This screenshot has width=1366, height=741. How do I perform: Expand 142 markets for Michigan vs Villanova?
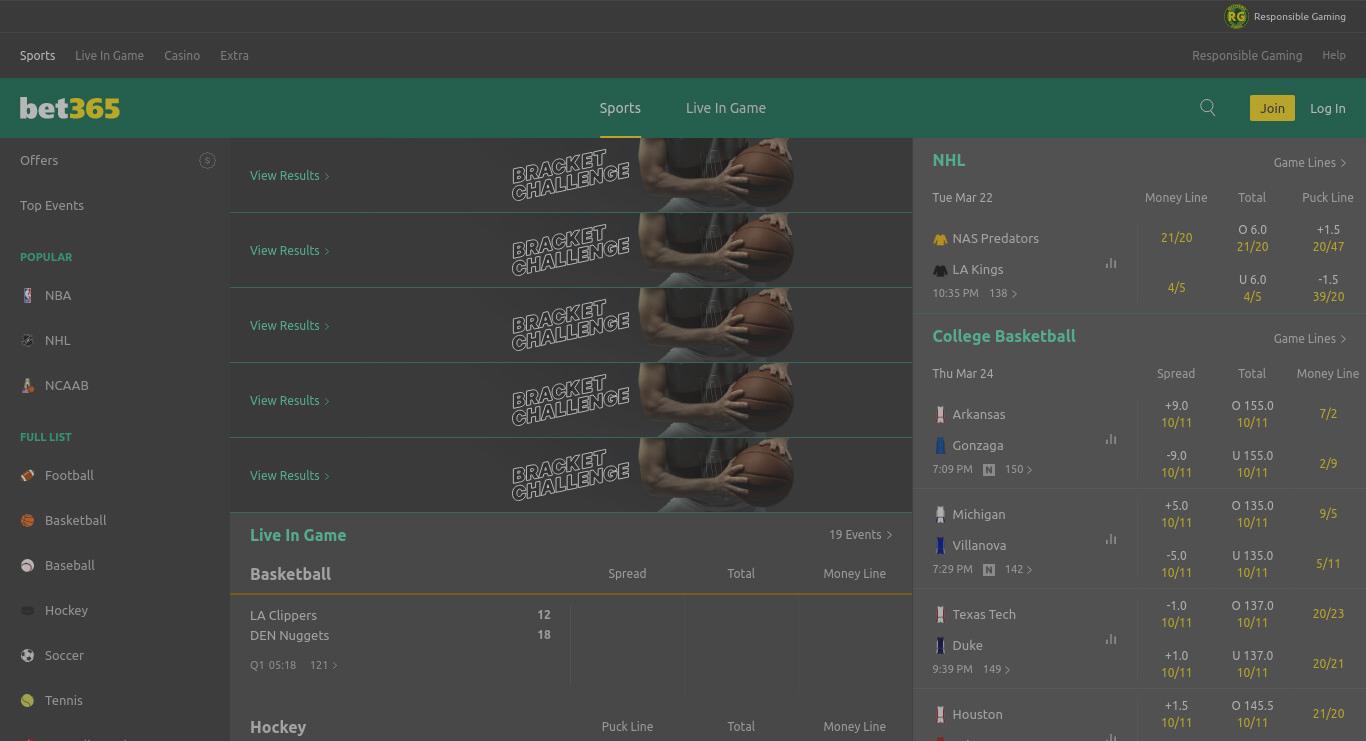[x=1019, y=569]
